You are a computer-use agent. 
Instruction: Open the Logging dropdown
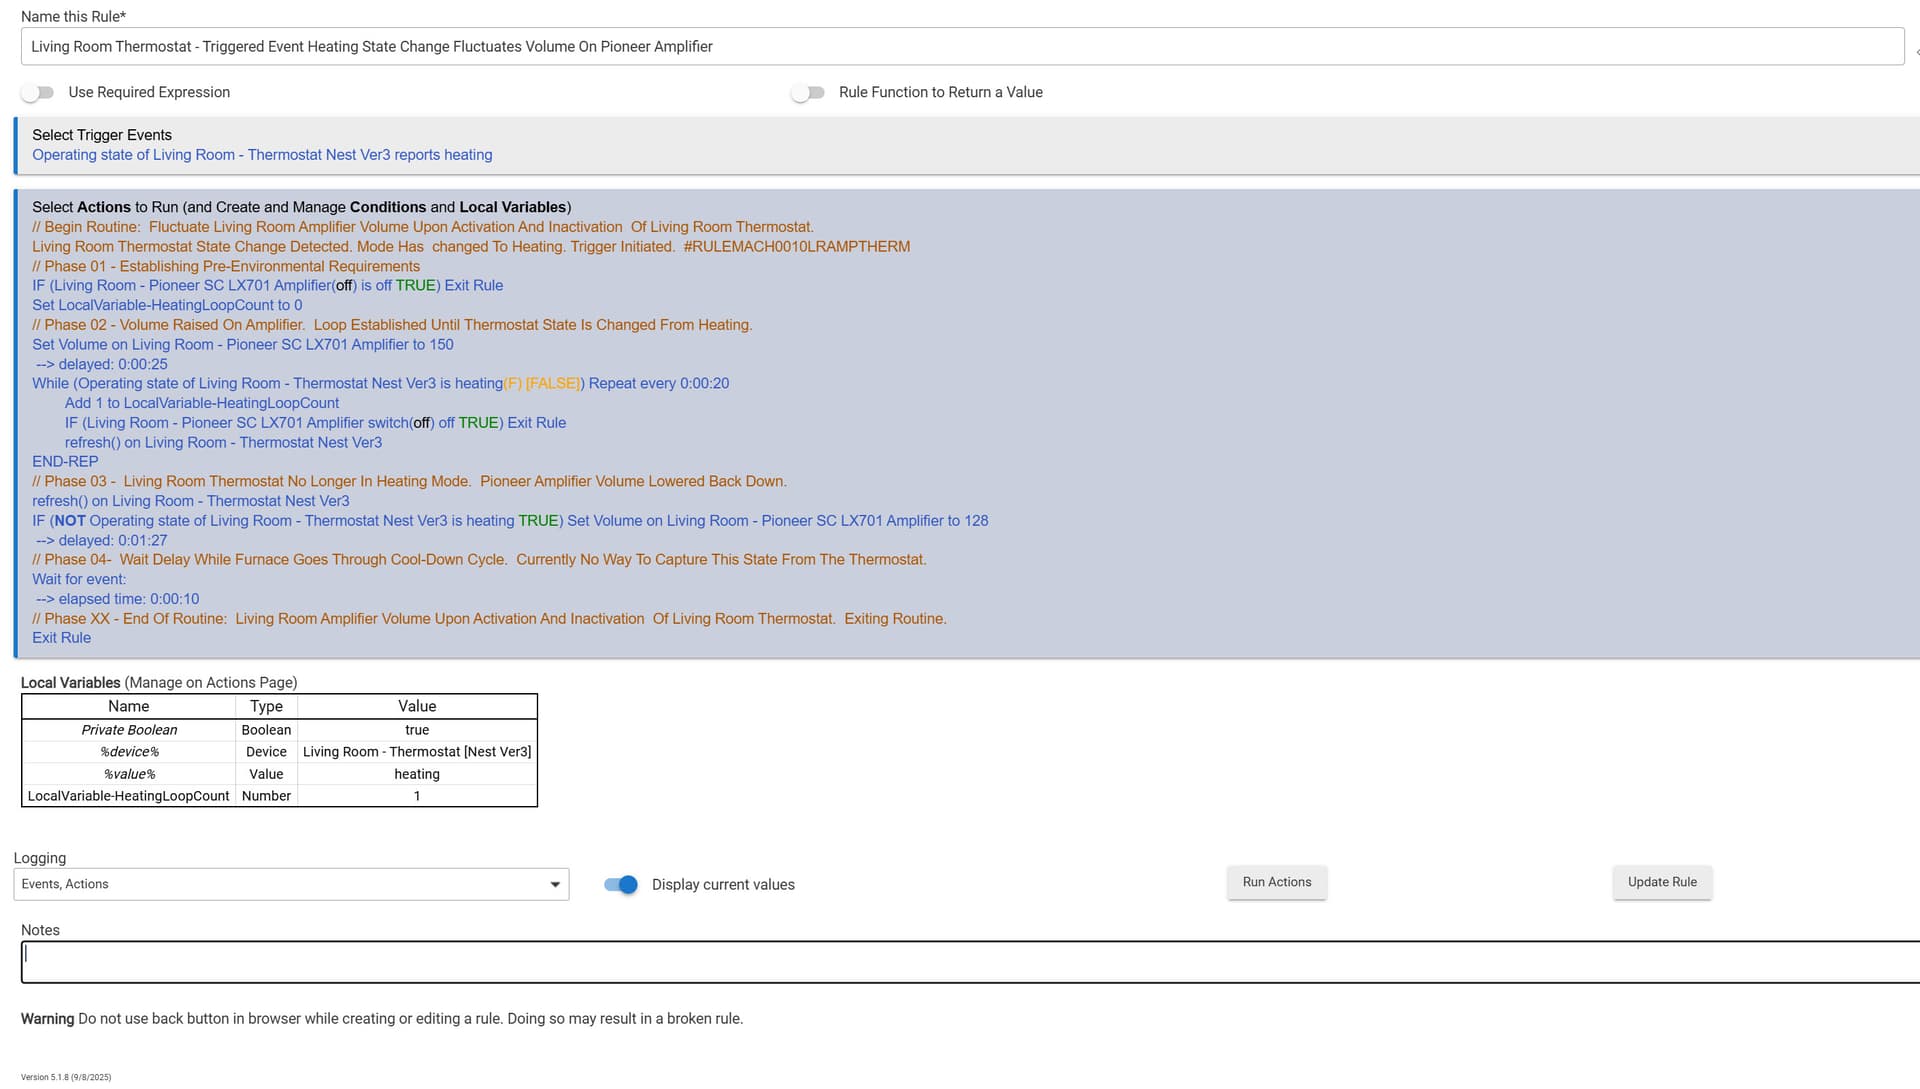click(291, 885)
